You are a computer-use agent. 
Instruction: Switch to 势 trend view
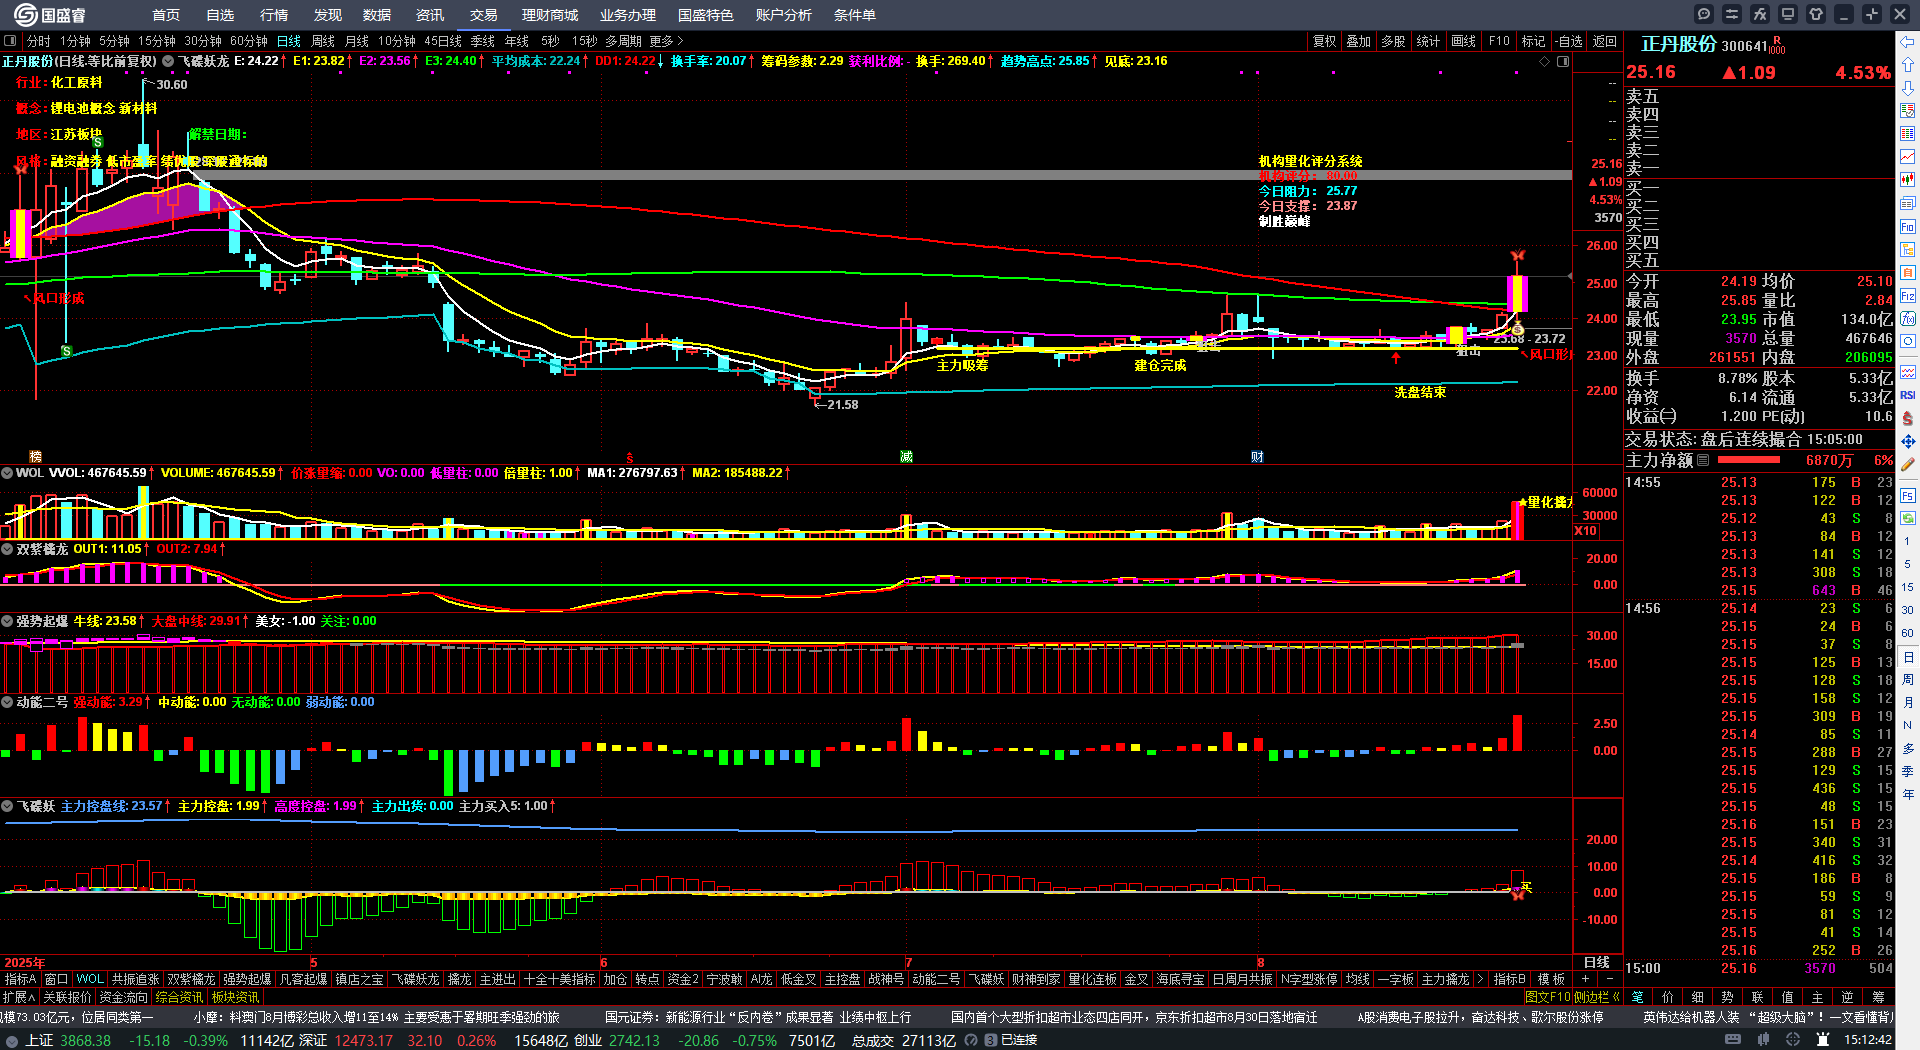1727,997
